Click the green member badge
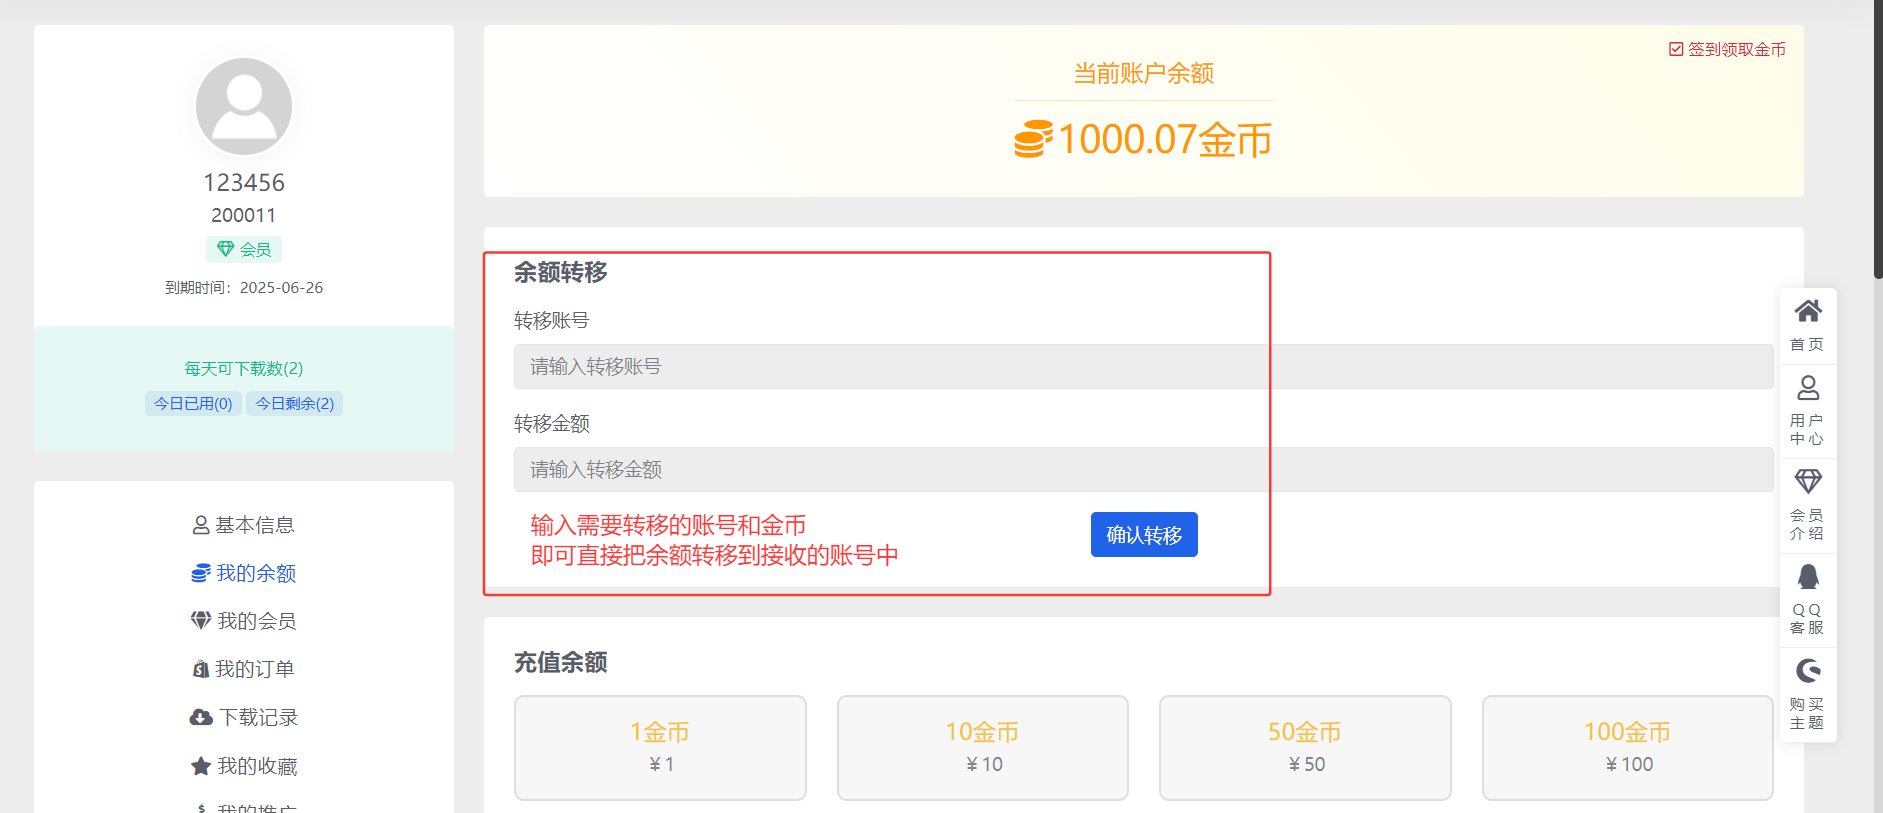This screenshot has height=813, width=1883. pyautogui.click(x=244, y=249)
